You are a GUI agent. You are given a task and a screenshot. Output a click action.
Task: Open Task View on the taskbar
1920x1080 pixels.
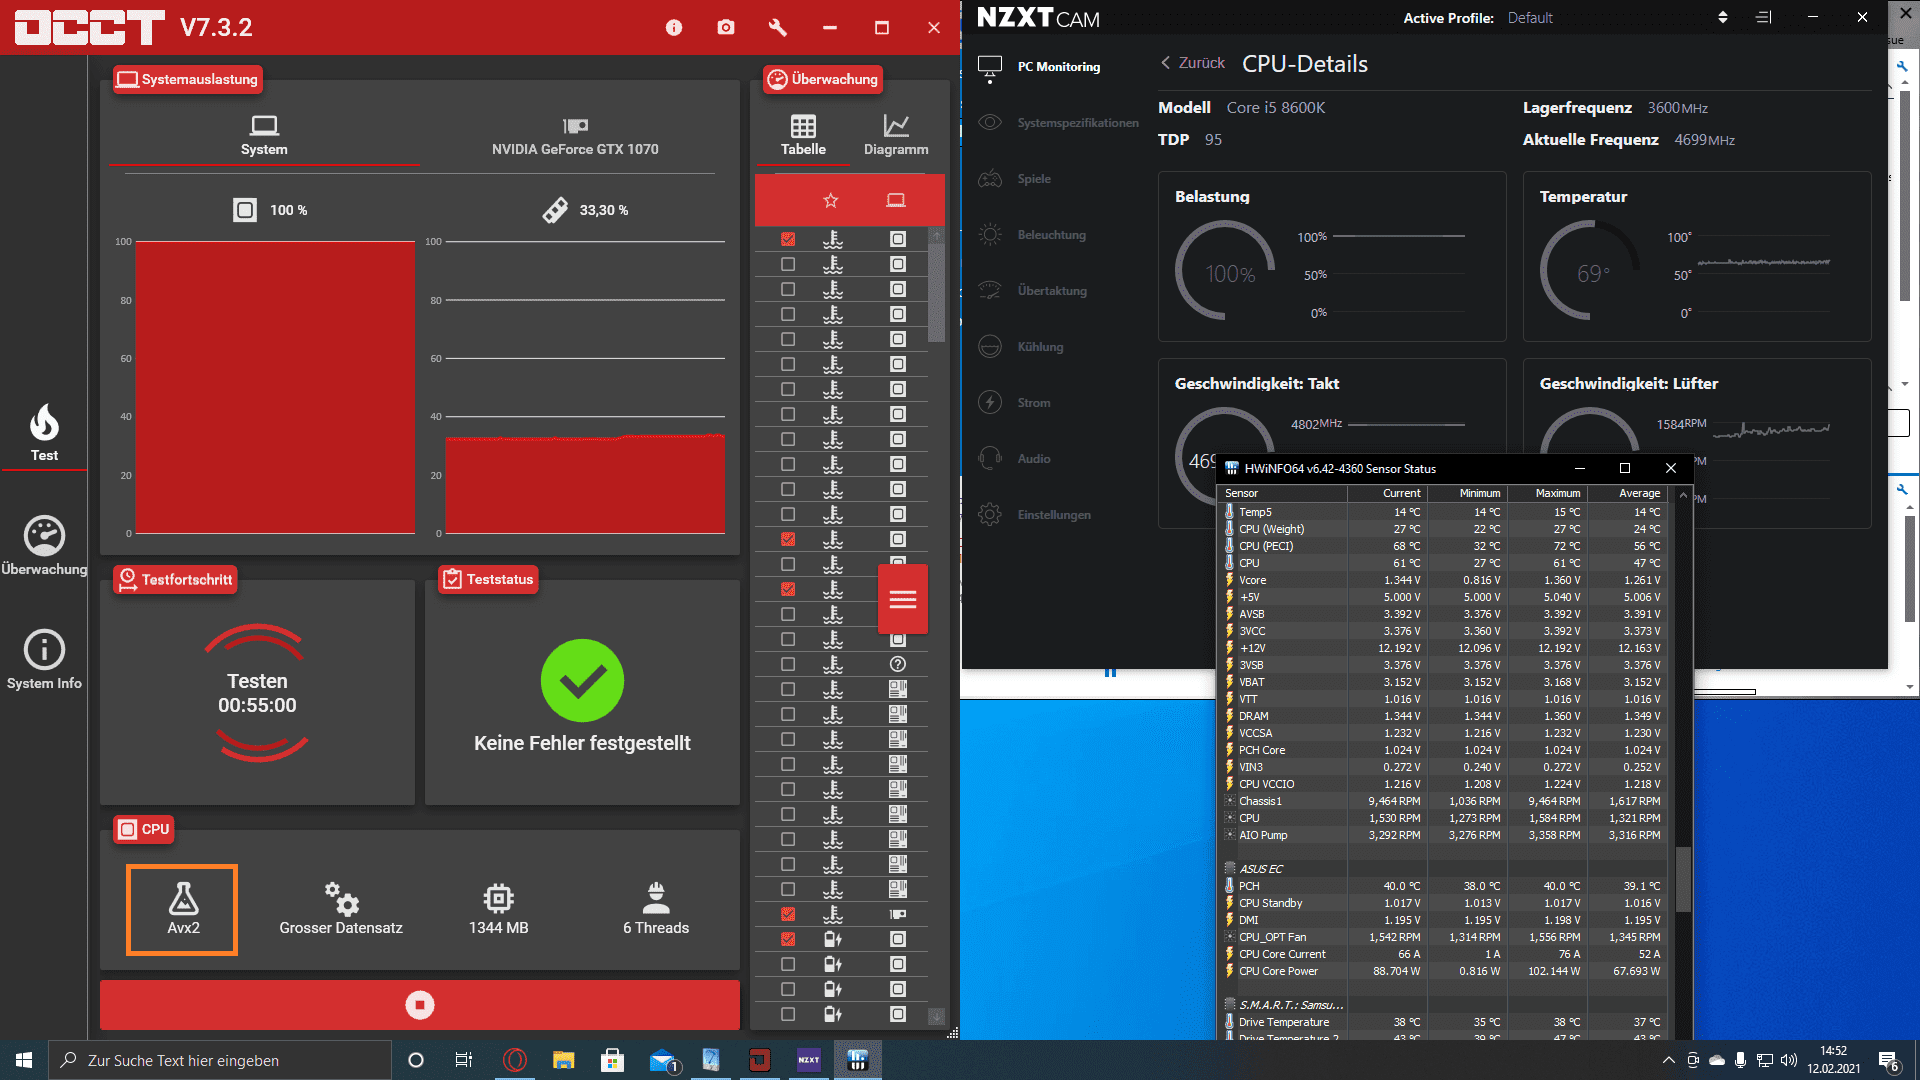click(464, 1060)
